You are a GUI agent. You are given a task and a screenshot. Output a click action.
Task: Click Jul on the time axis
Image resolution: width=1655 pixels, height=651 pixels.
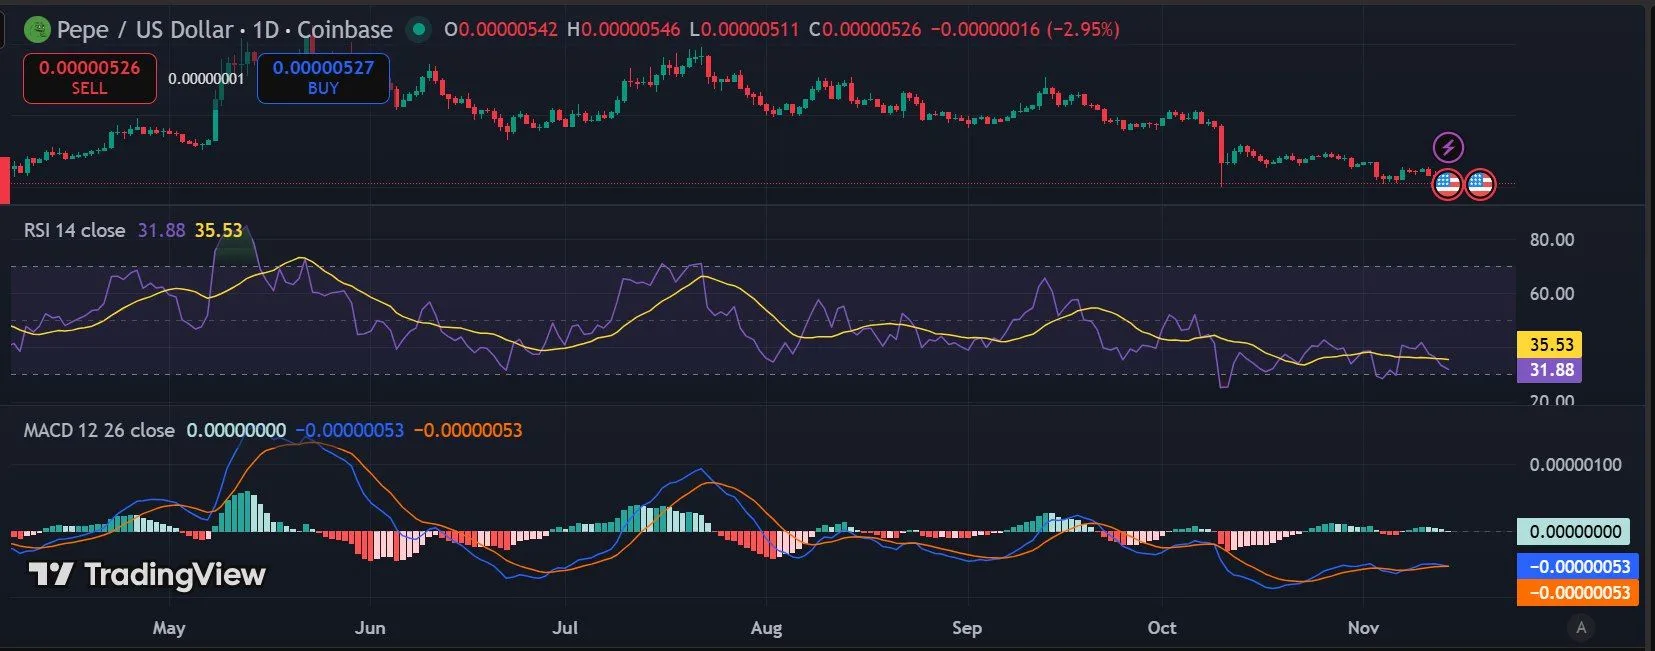point(565,628)
